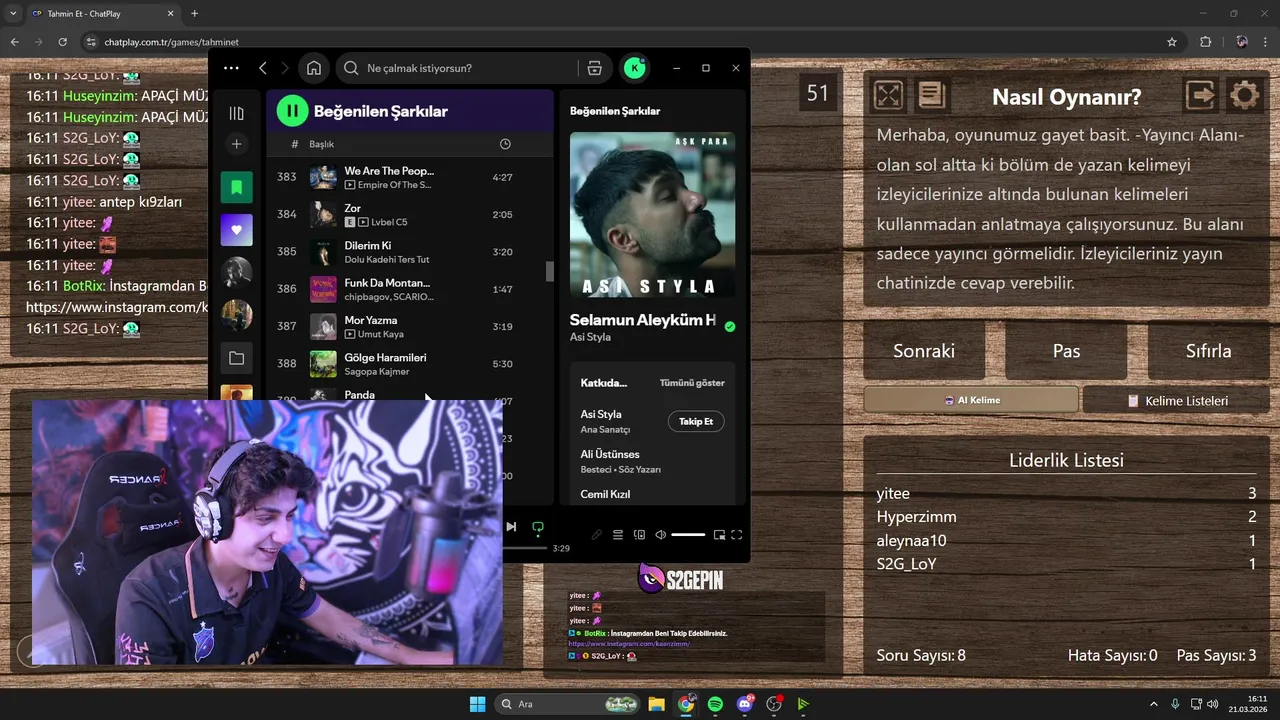Open Spotify three-dot main menu
Viewport: 1280px width, 720px height.
(231, 68)
